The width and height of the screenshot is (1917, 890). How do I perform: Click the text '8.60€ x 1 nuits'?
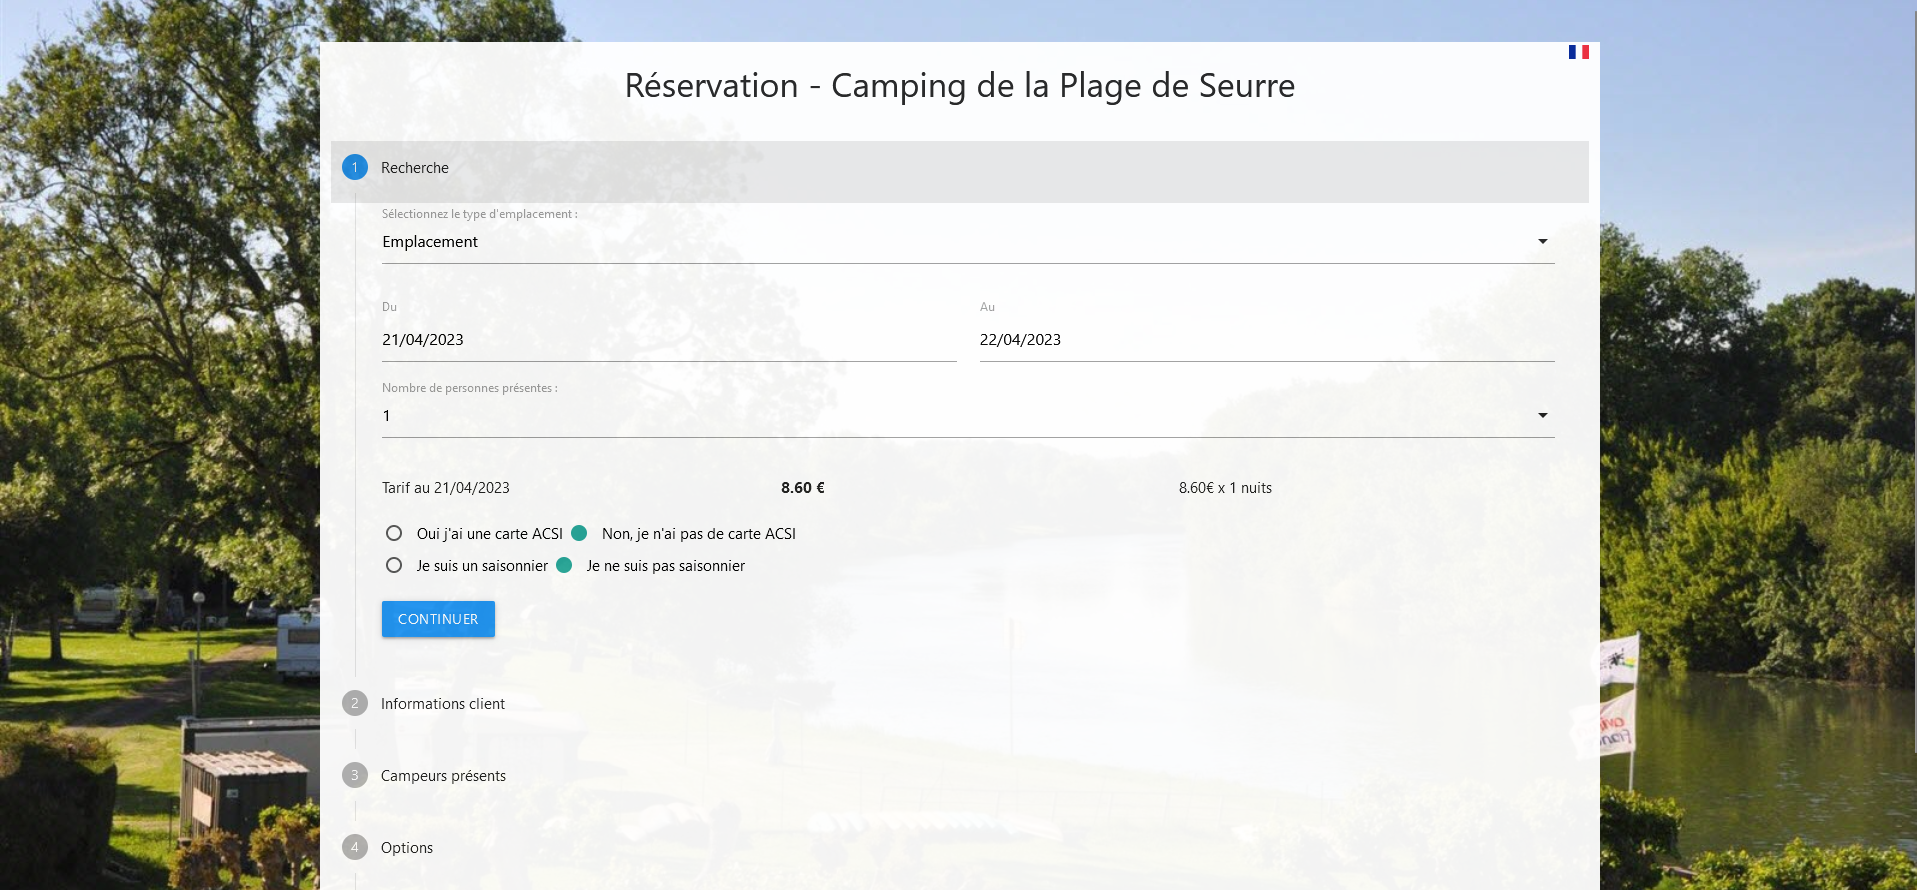(1225, 488)
